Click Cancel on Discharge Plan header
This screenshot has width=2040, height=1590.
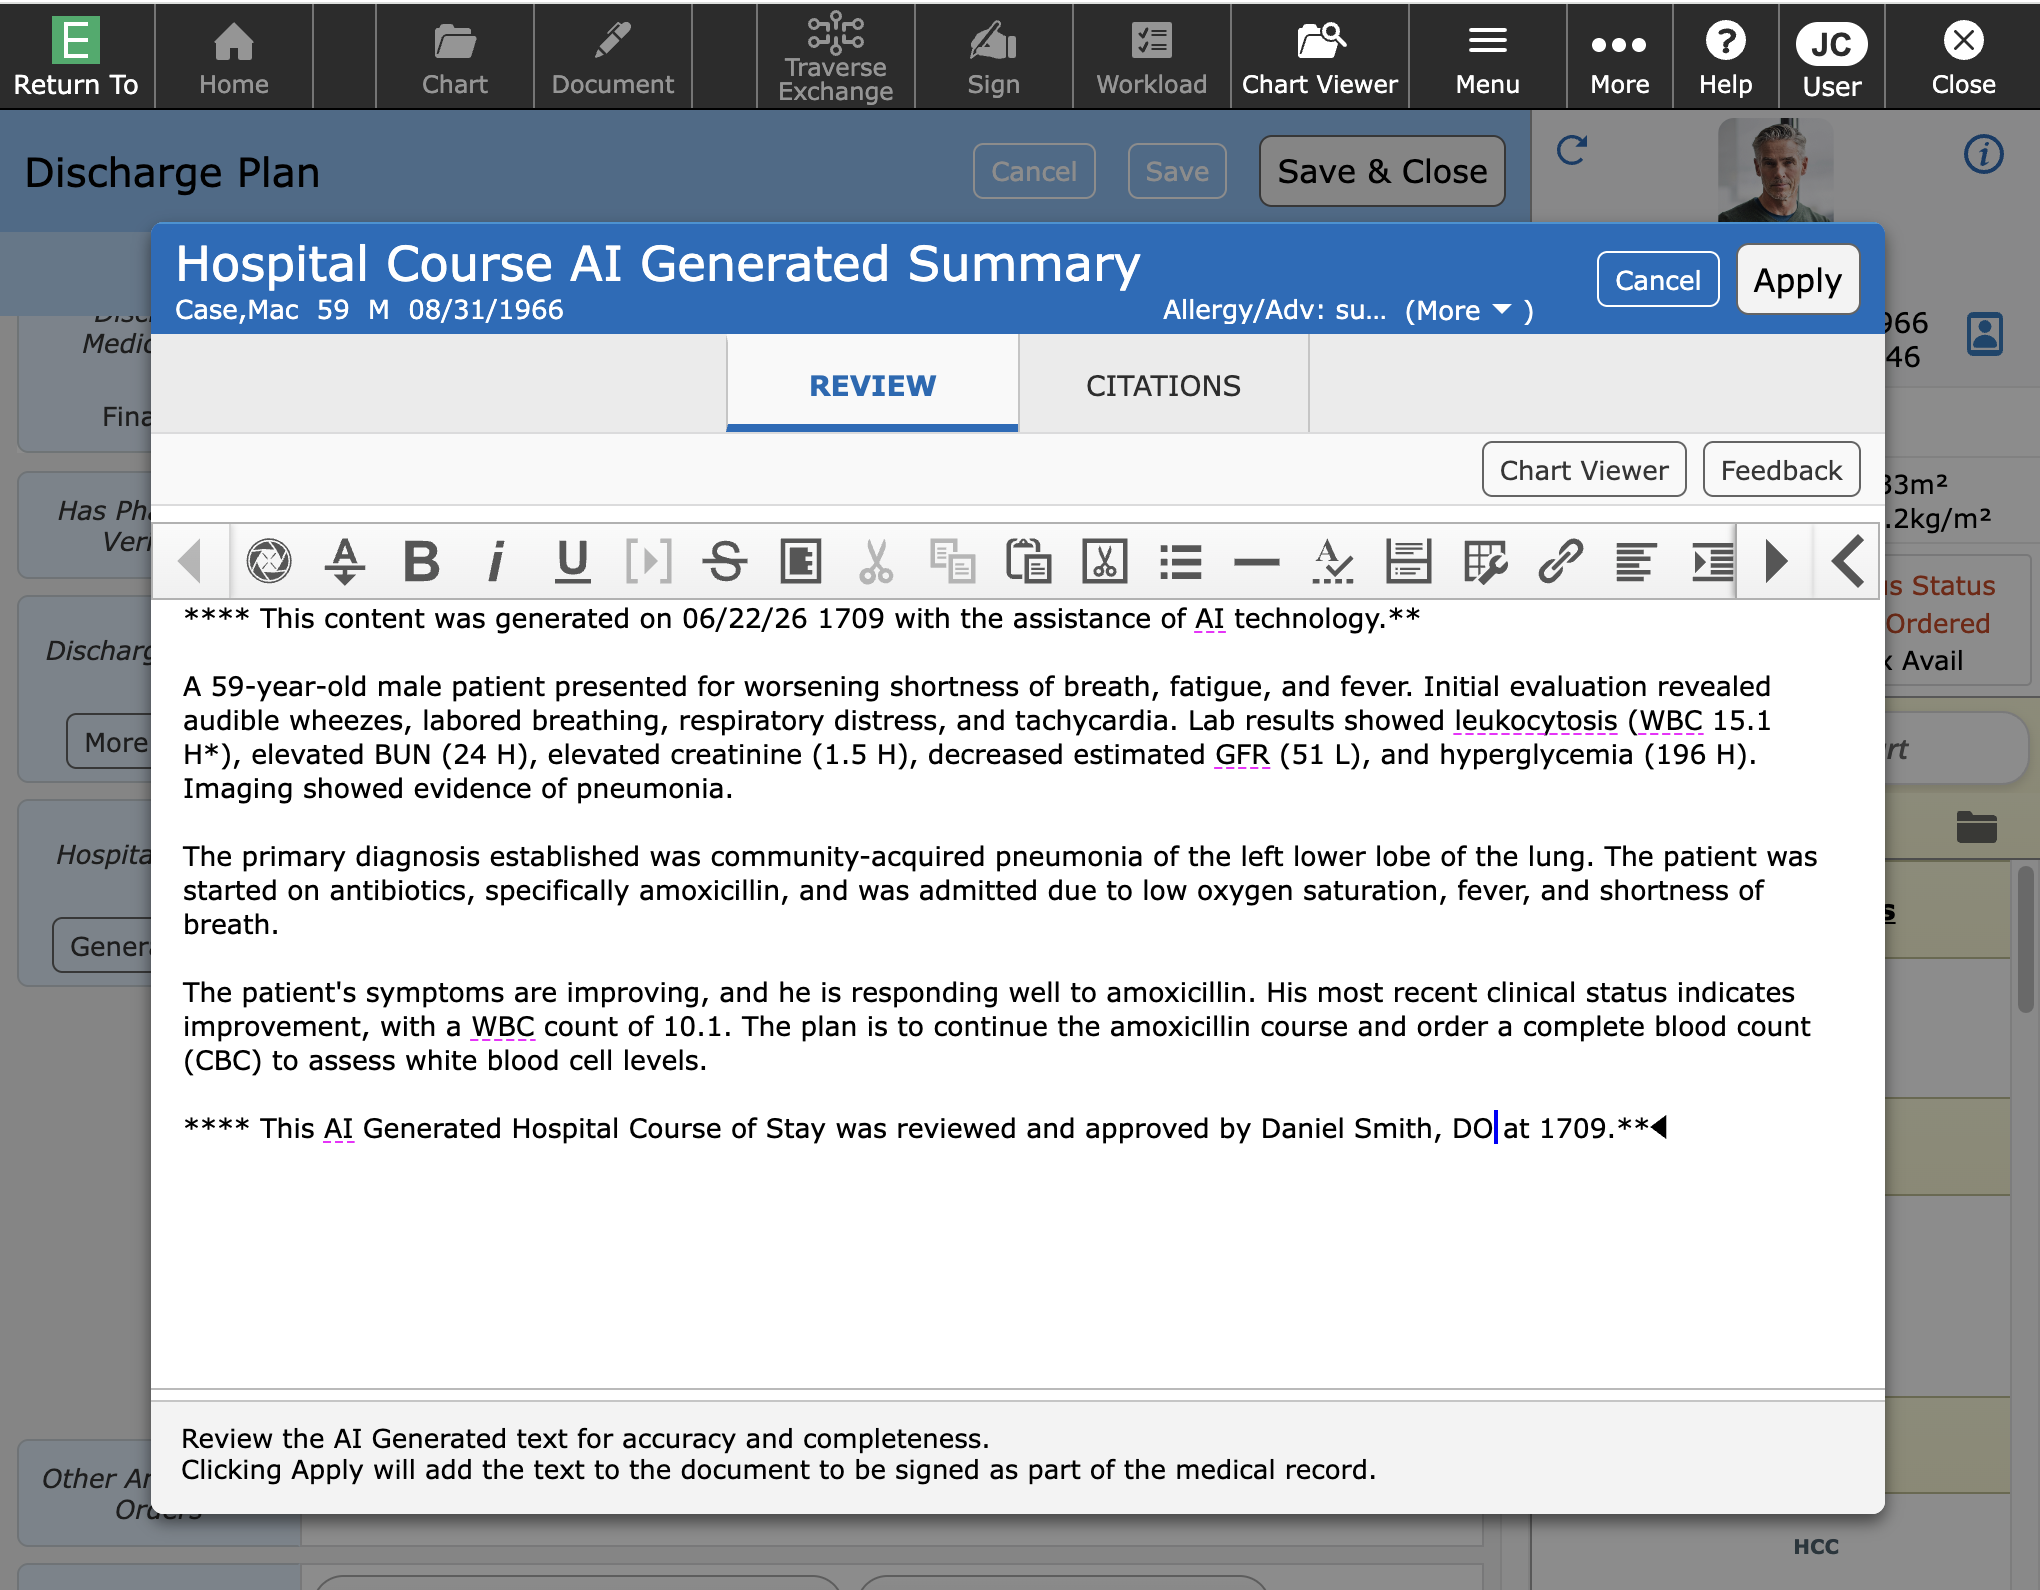tap(1034, 171)
